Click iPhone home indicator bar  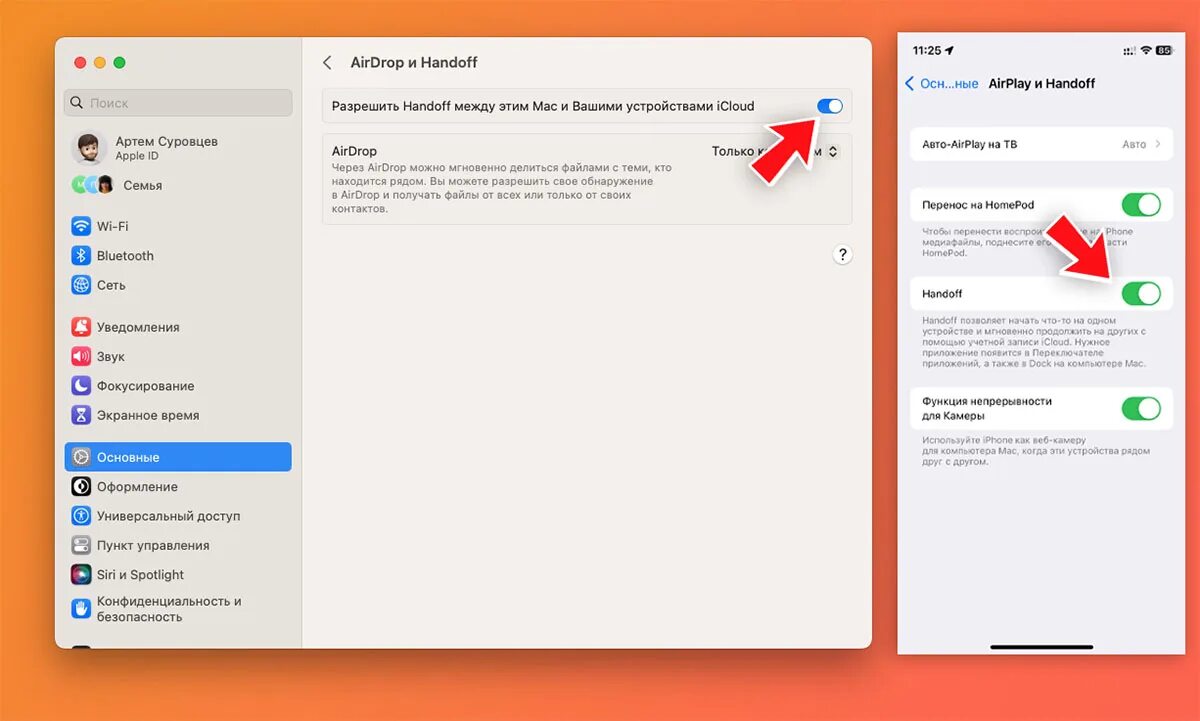(x=1041, y=646)
